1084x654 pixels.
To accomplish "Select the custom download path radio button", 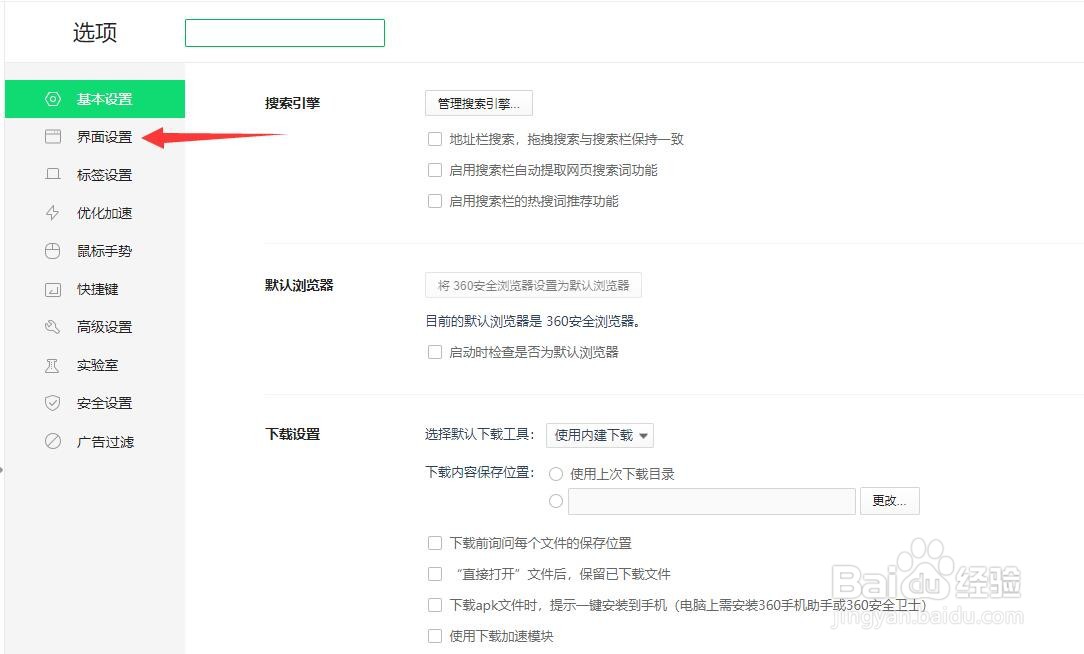I will point(556,501).
